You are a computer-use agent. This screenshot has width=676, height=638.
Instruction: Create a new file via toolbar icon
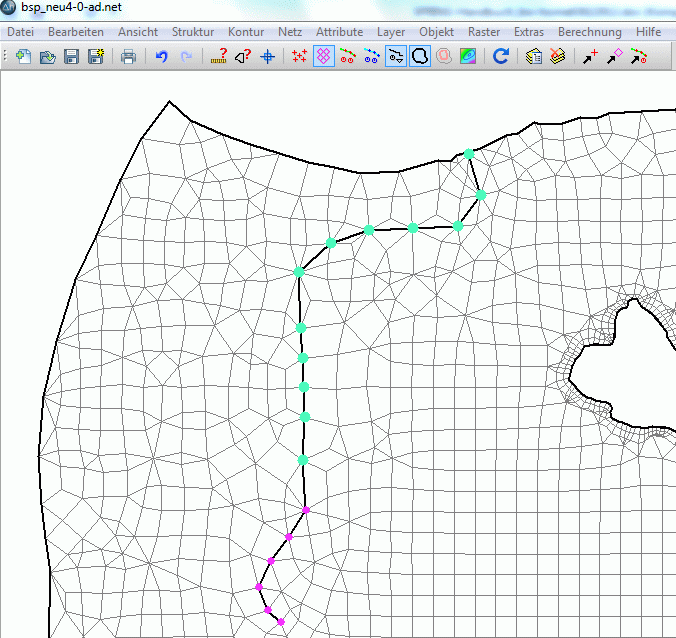(x=23, y=56)
